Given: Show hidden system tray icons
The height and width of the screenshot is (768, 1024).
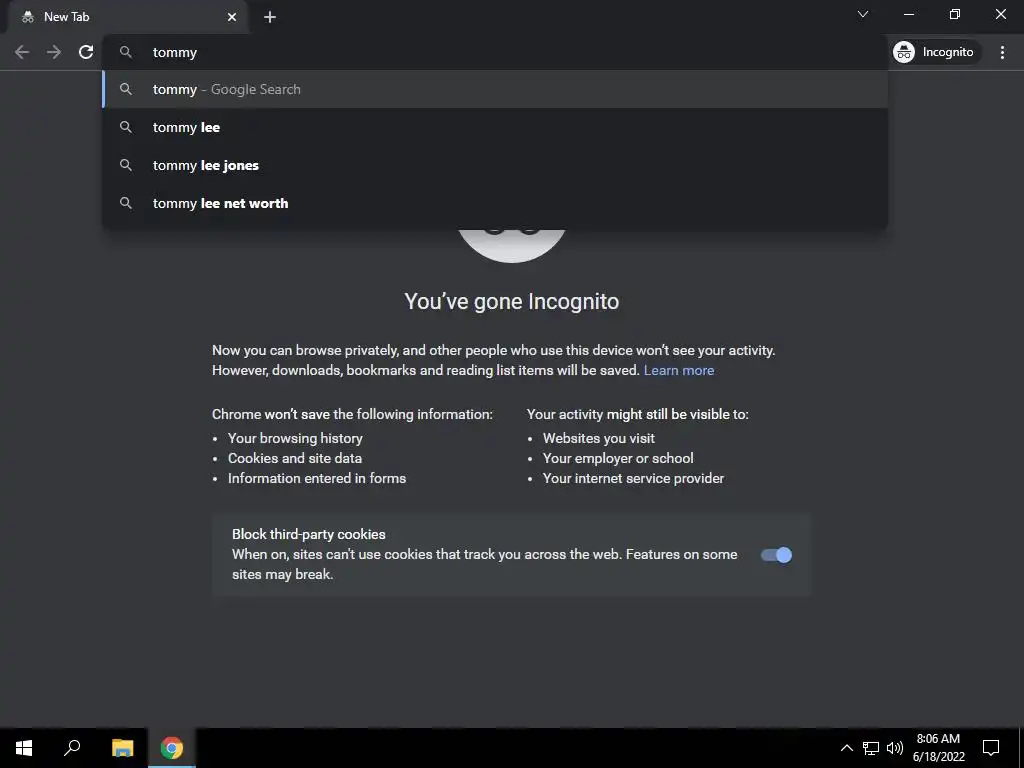Looking at the screenshot, I should click(846, 748).
